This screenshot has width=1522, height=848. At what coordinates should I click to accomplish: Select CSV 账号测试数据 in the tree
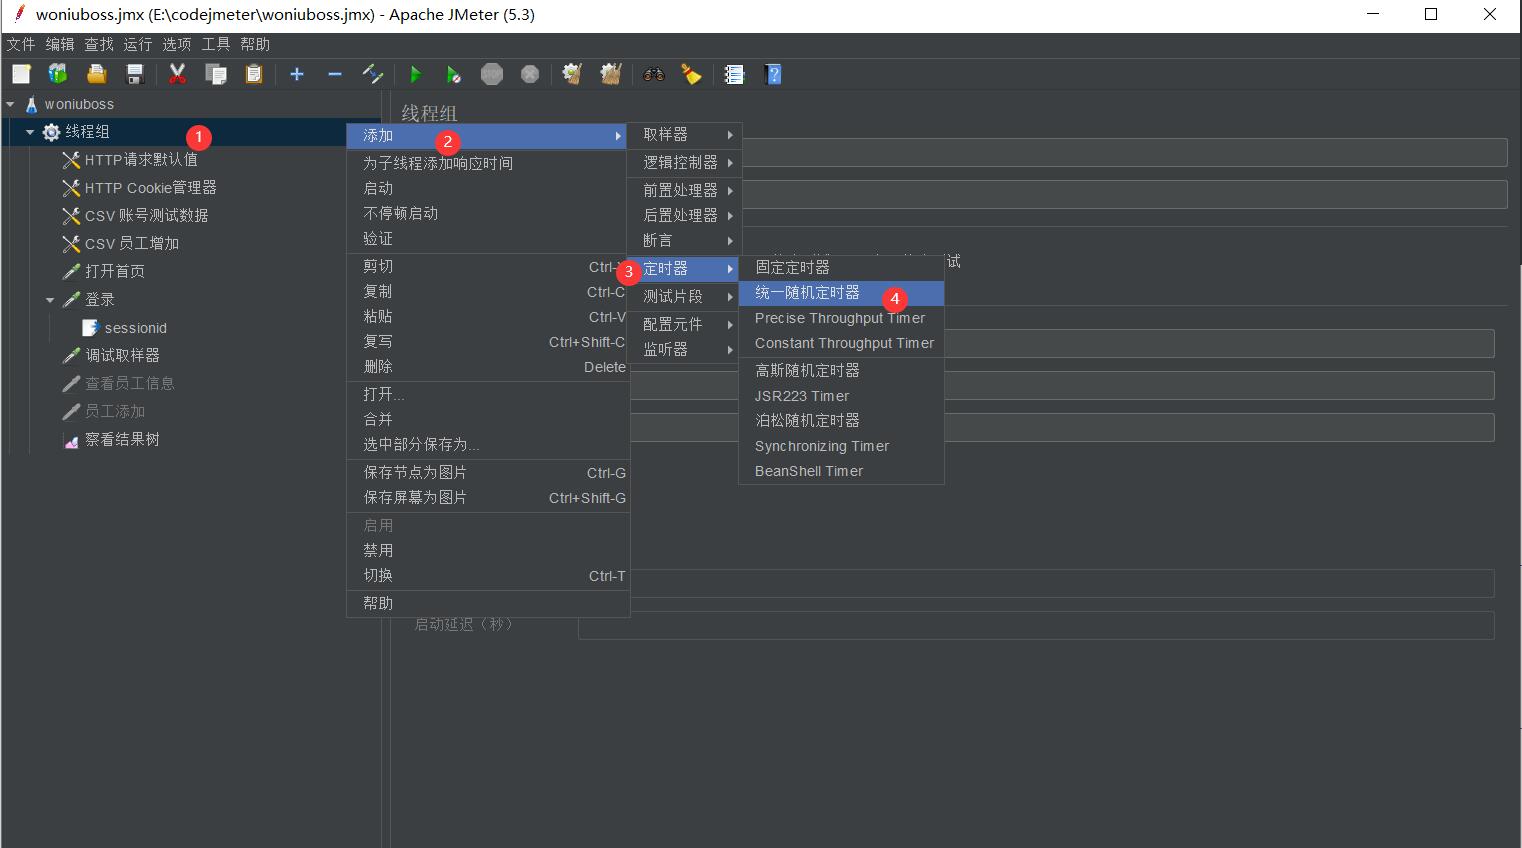click(x=146, y=216)
